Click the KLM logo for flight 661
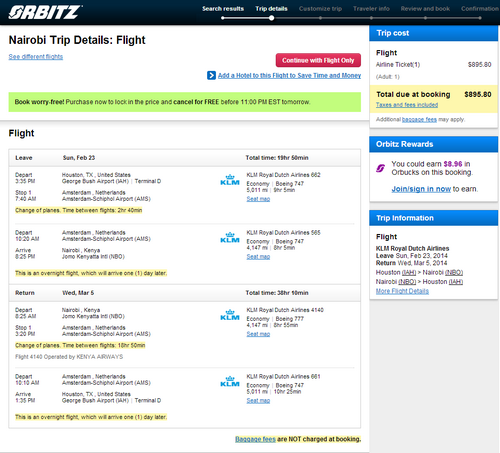The image size is (500, 453). (230, 382)
